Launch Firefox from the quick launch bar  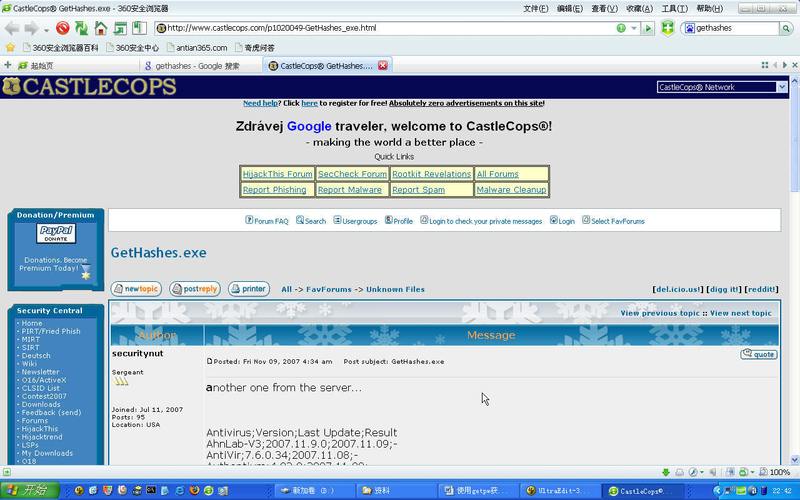click(x=194, y=490)
